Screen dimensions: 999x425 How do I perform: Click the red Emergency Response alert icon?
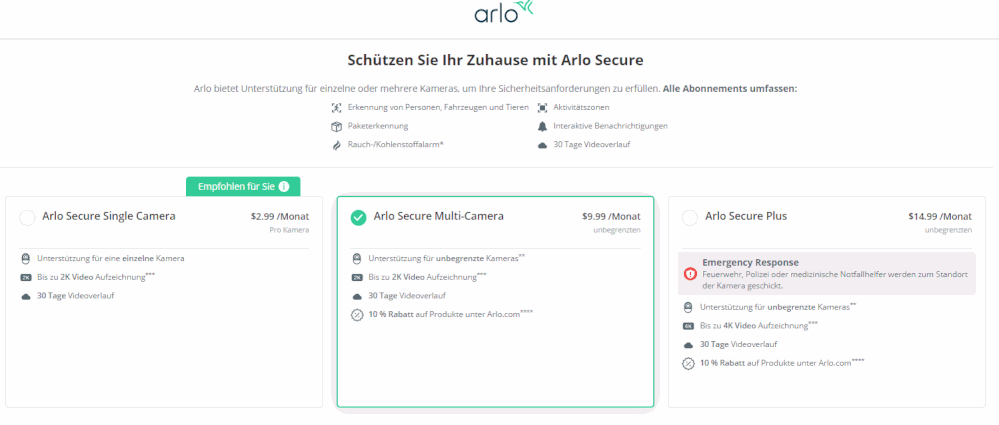[690, 273]
